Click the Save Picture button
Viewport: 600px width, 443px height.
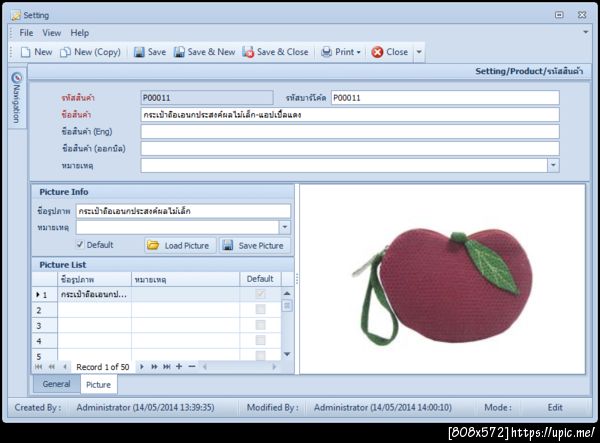pyautogui.click(x=254, y=245)
